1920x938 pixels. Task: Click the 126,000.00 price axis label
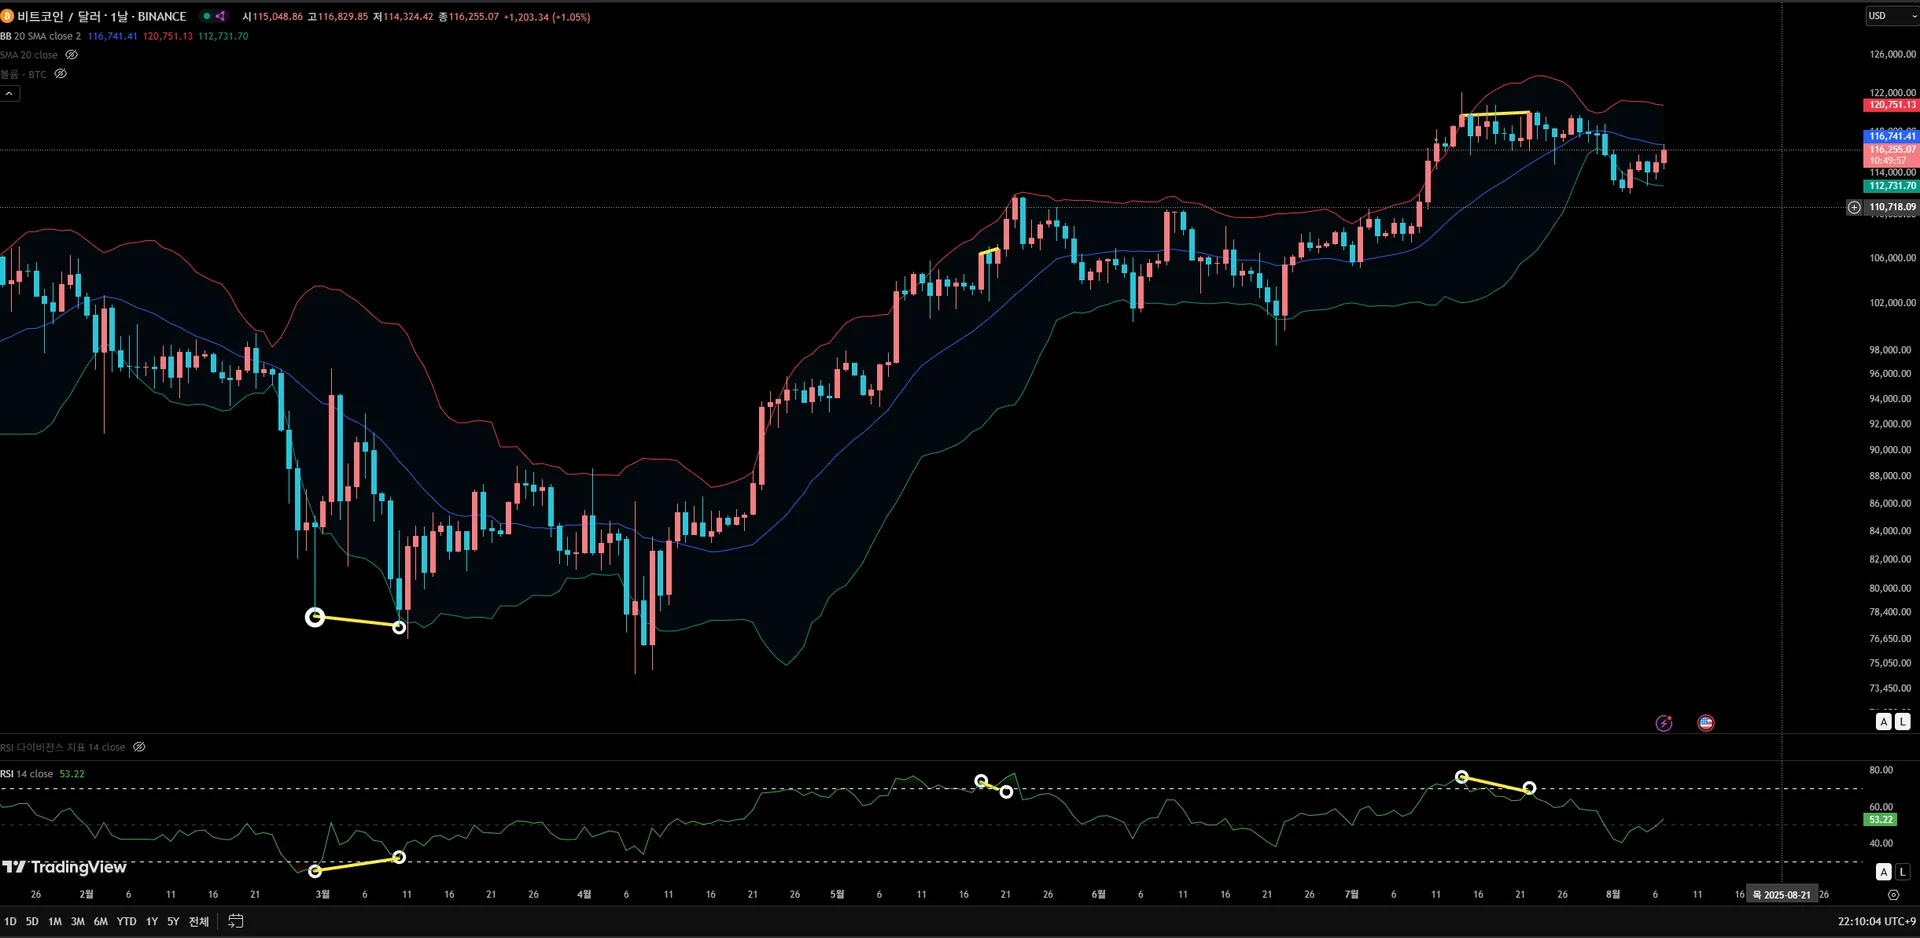1893,55
